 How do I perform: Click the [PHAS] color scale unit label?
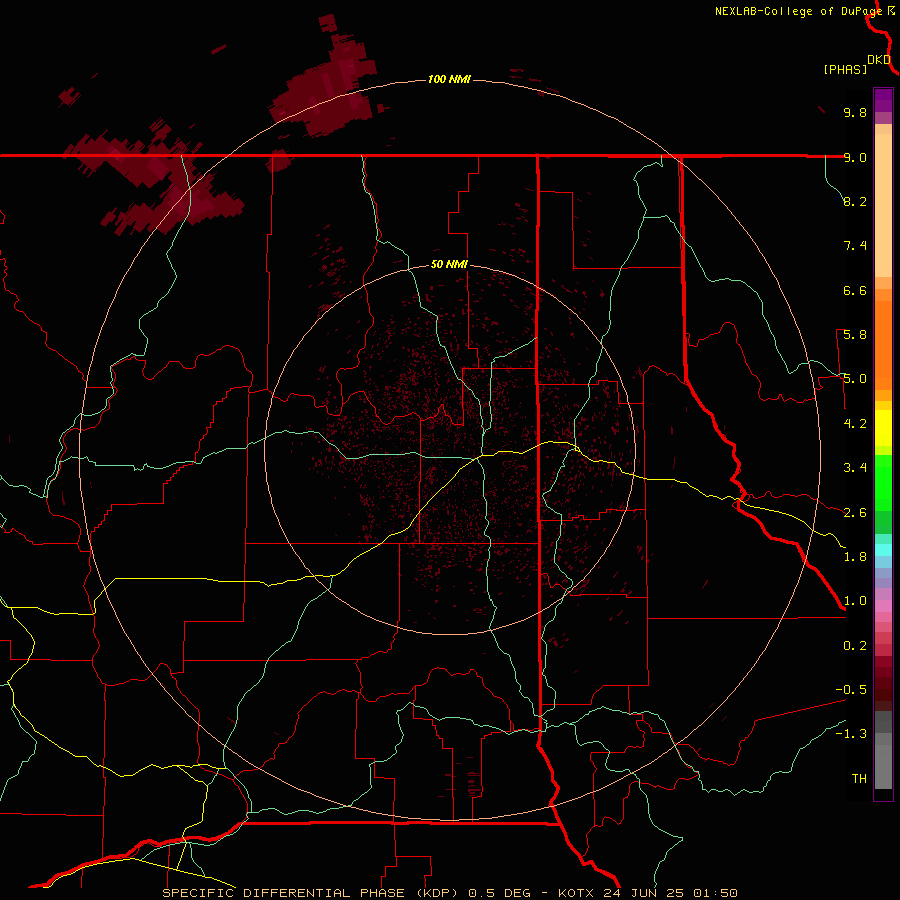point(845,69)
